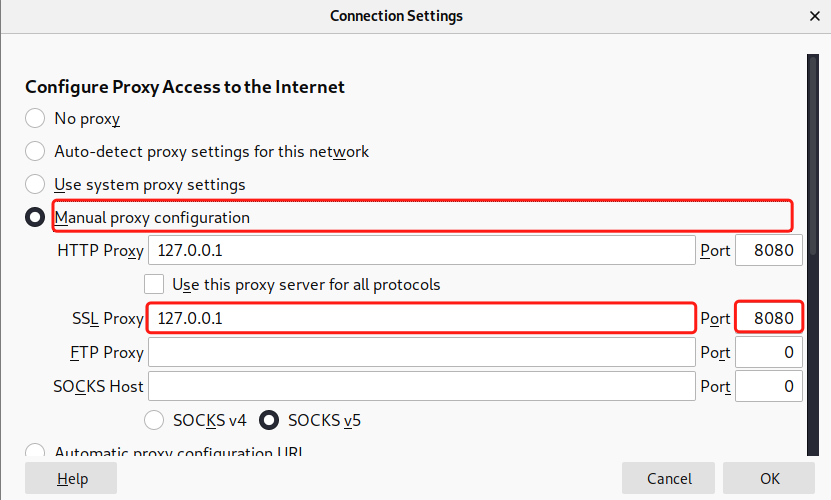Click the SSL Proxy address field
This screenshot has width=831, height=500.
(x=421, y=318)
